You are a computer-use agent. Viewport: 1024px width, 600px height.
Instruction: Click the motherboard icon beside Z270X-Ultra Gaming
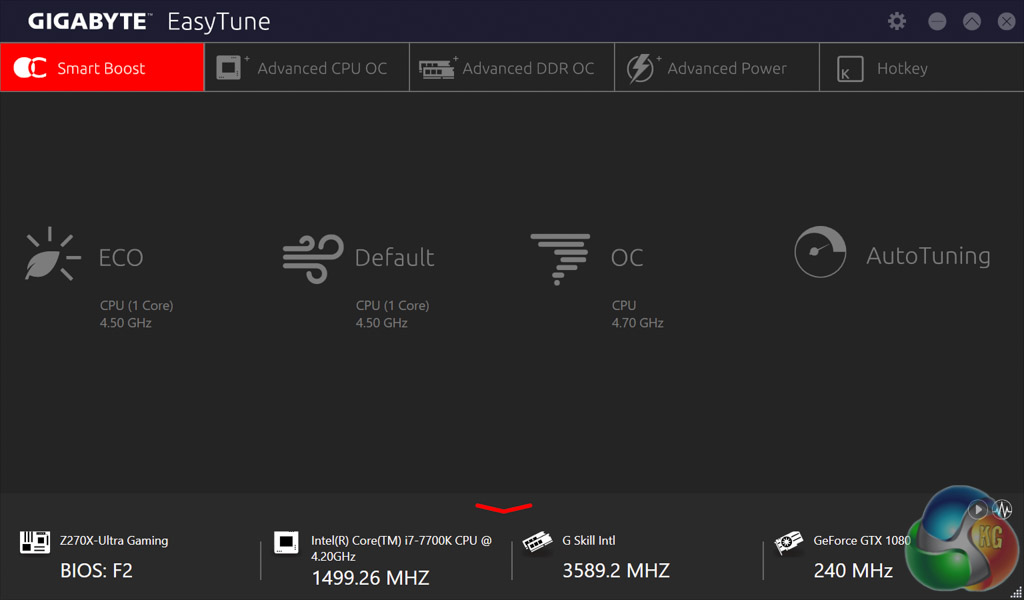(35, 542)
